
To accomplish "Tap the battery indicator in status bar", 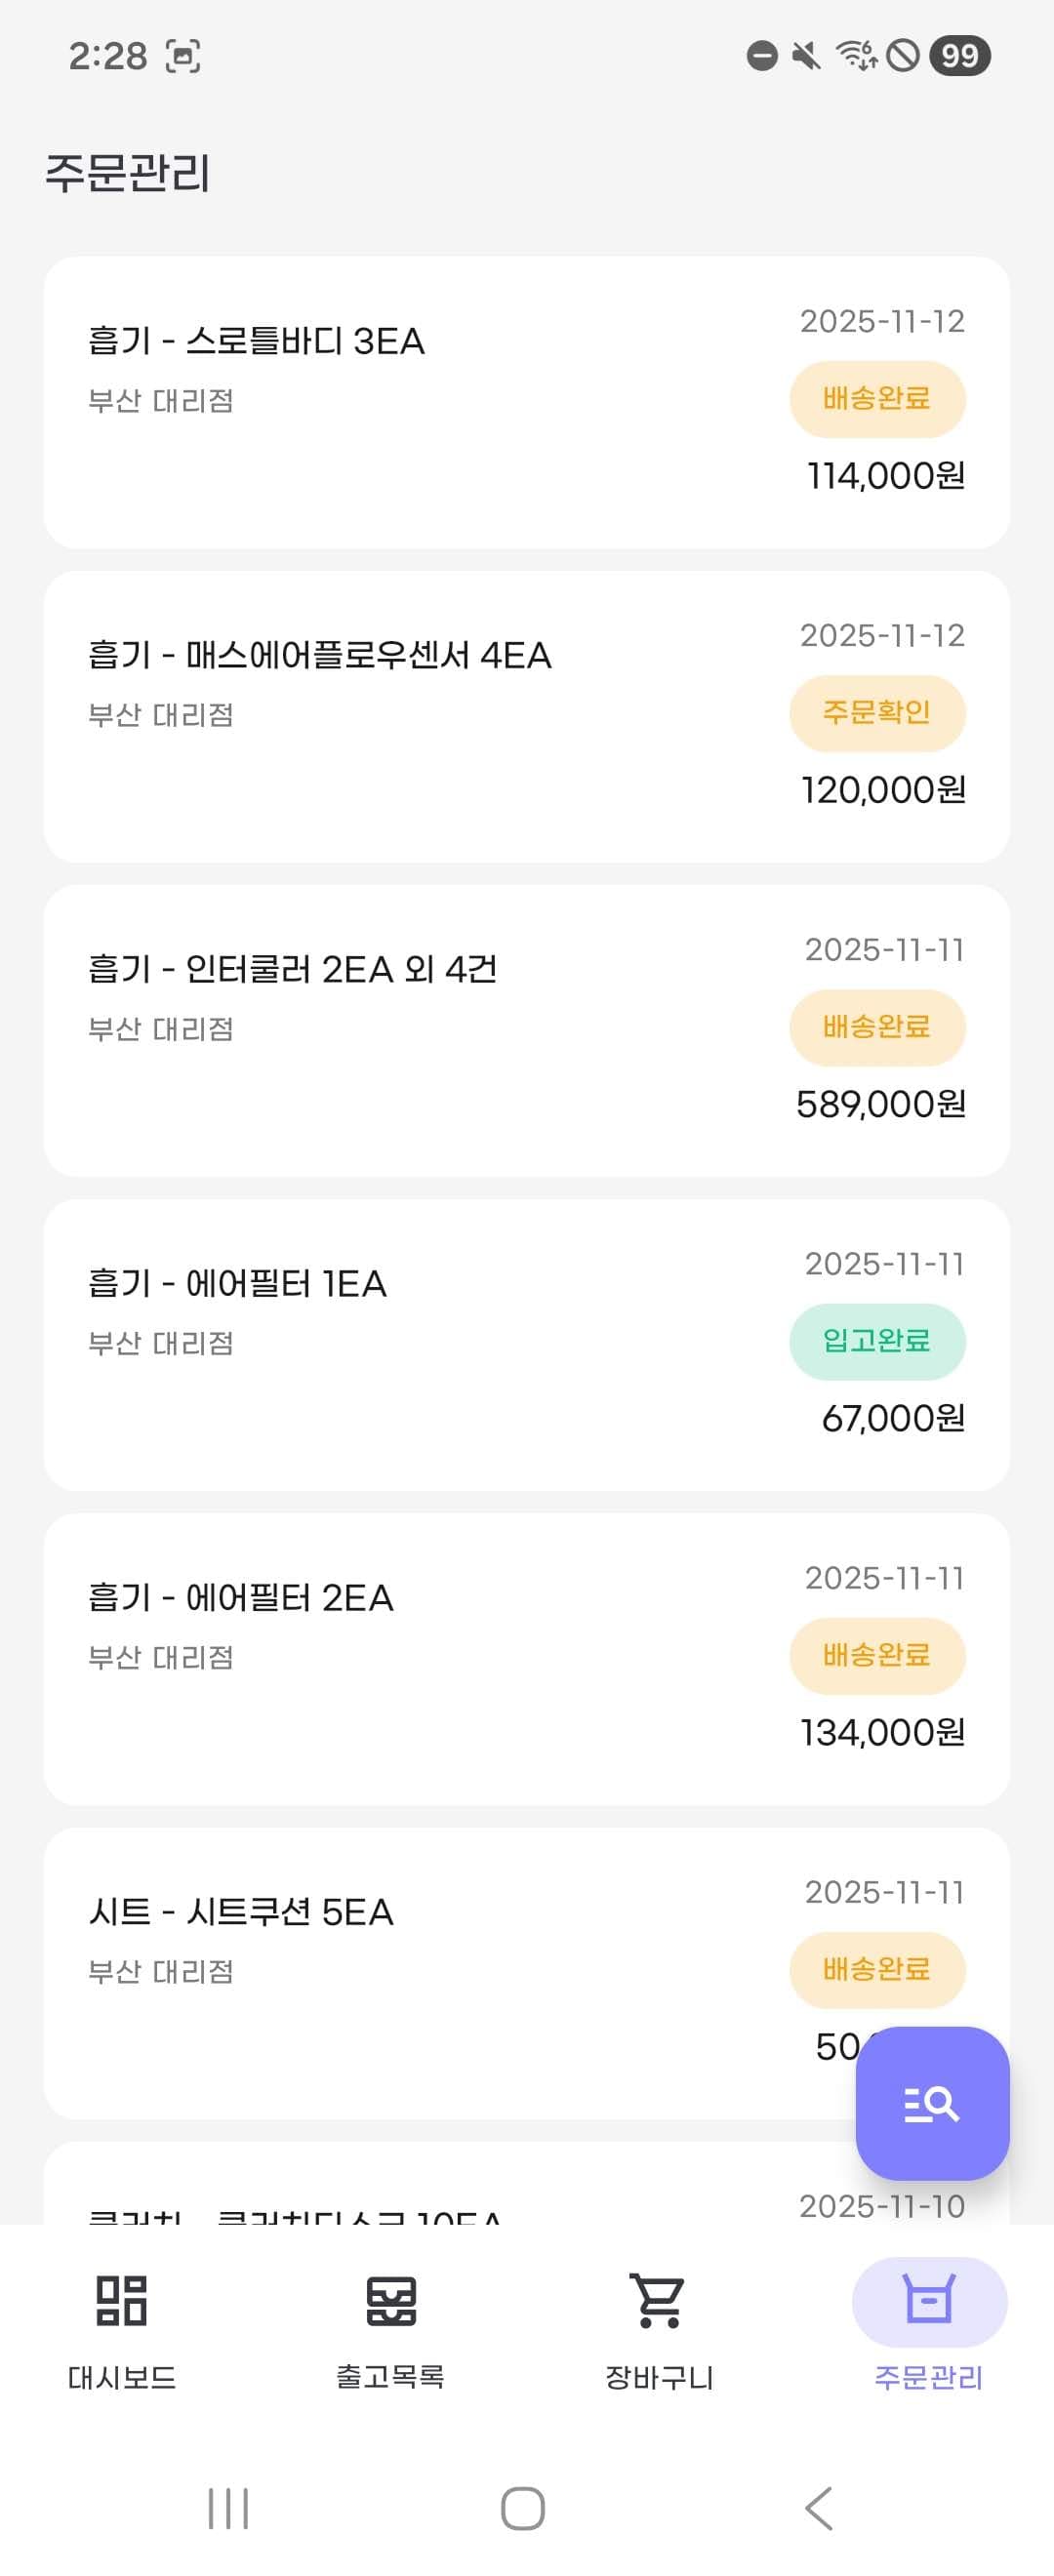I will coord(959,56).
